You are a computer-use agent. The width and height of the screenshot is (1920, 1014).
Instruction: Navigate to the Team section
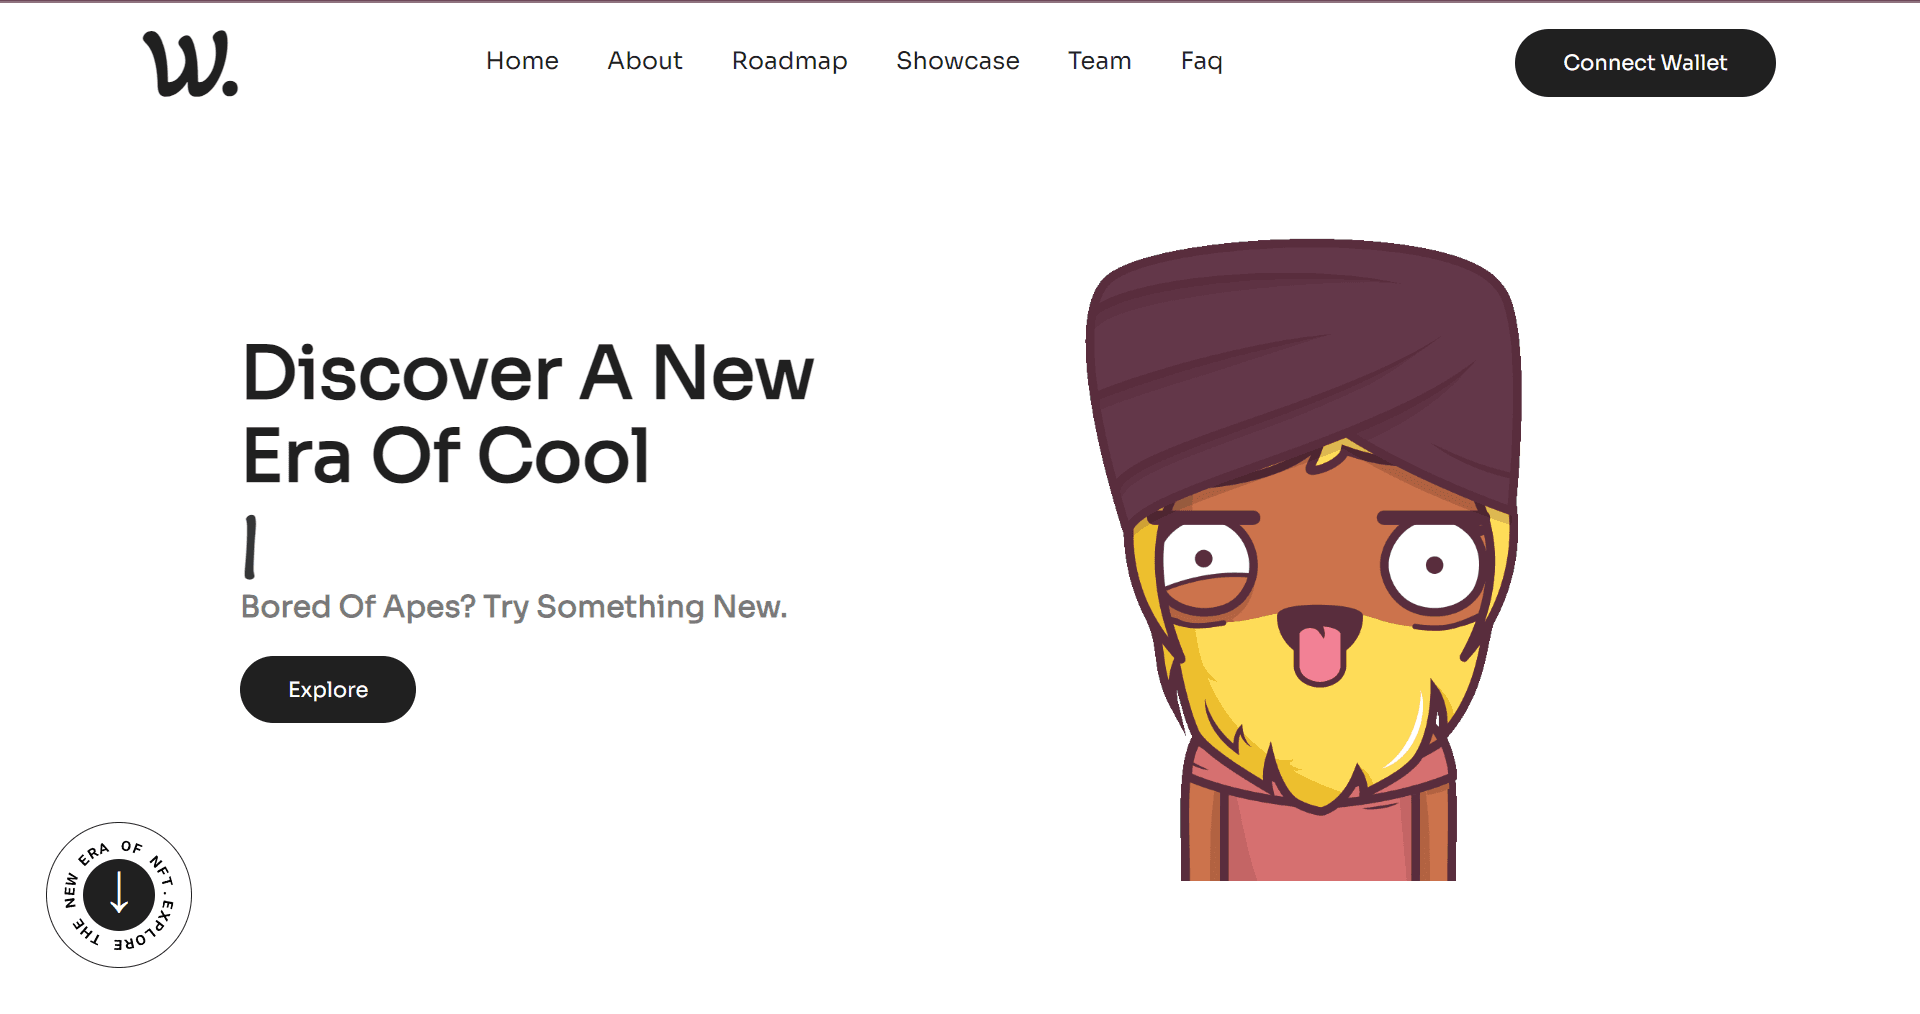pos(1100,61)
